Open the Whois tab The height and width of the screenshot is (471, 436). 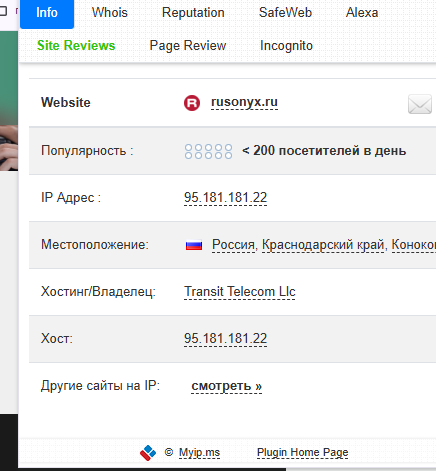(x=110, y=13)
